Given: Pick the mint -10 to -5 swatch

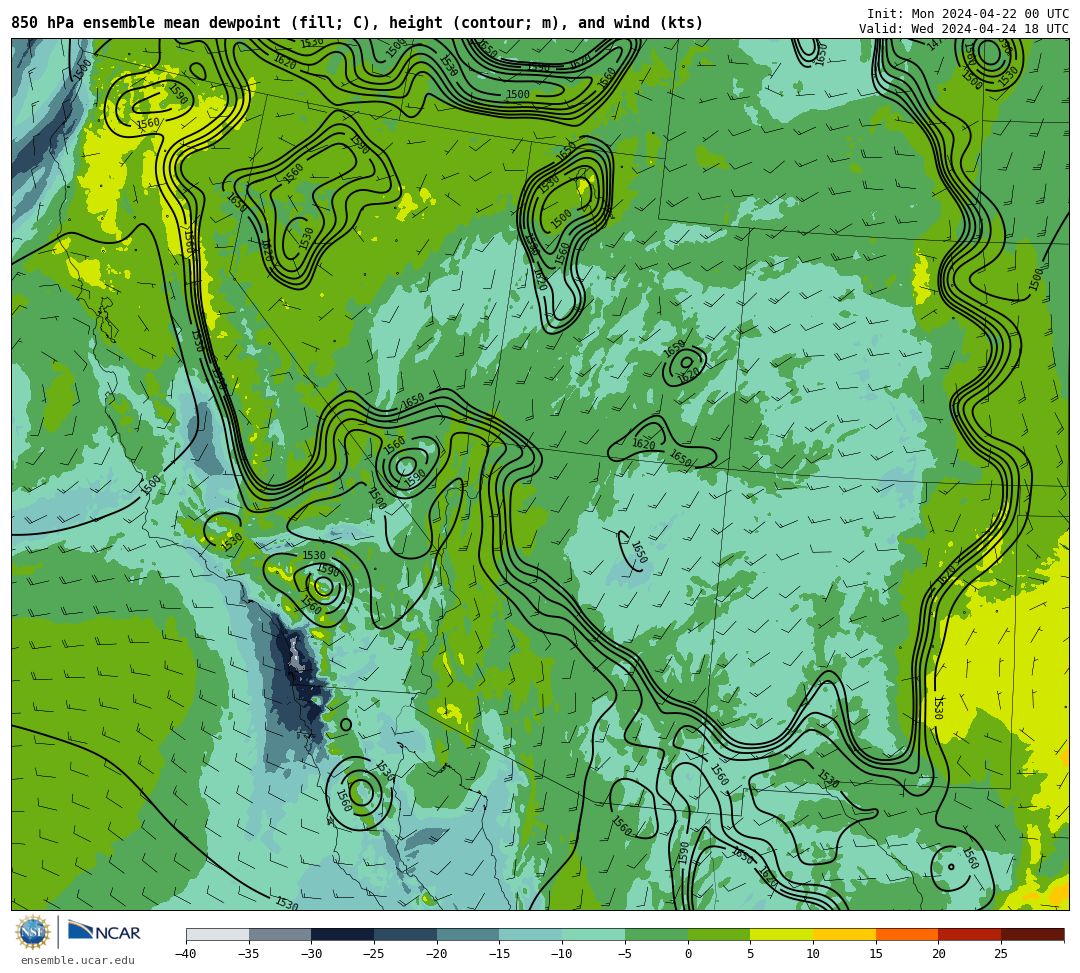Looking at the screenshot, I should 594,934.
